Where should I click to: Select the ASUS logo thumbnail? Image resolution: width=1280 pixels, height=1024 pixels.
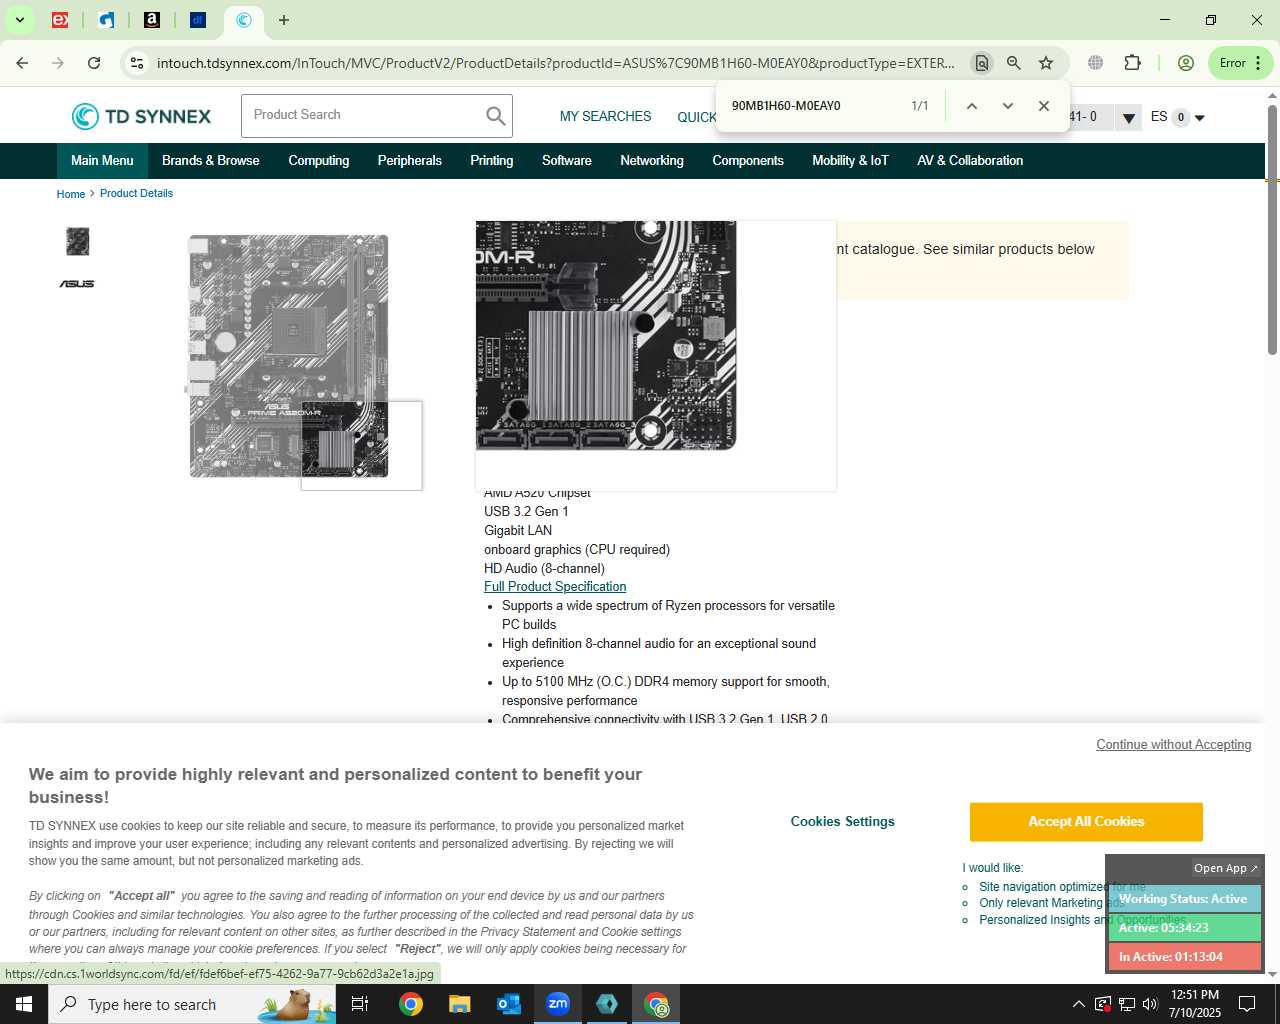(x=77, y=284)
